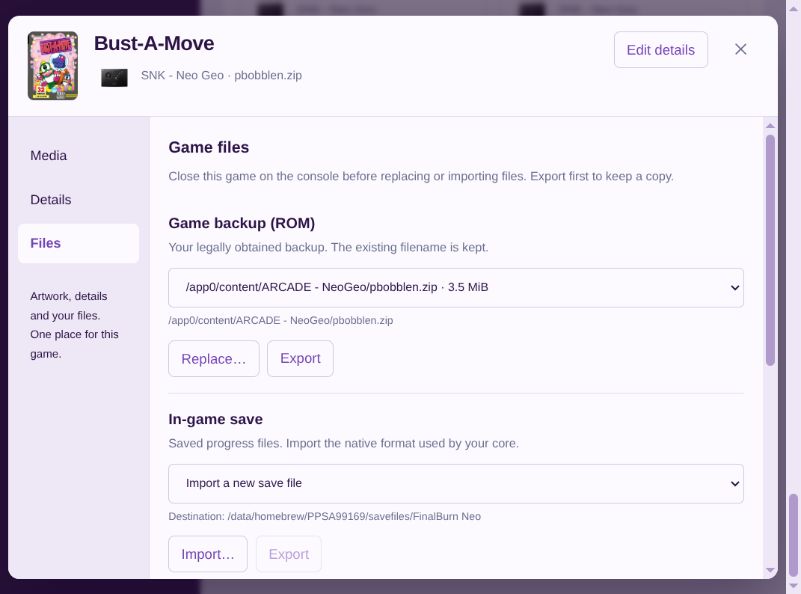Screen dimensions: 801x594
Task: Click the Bust-A-Move cover art thumbnail
Action: click(x=53, y=65)
